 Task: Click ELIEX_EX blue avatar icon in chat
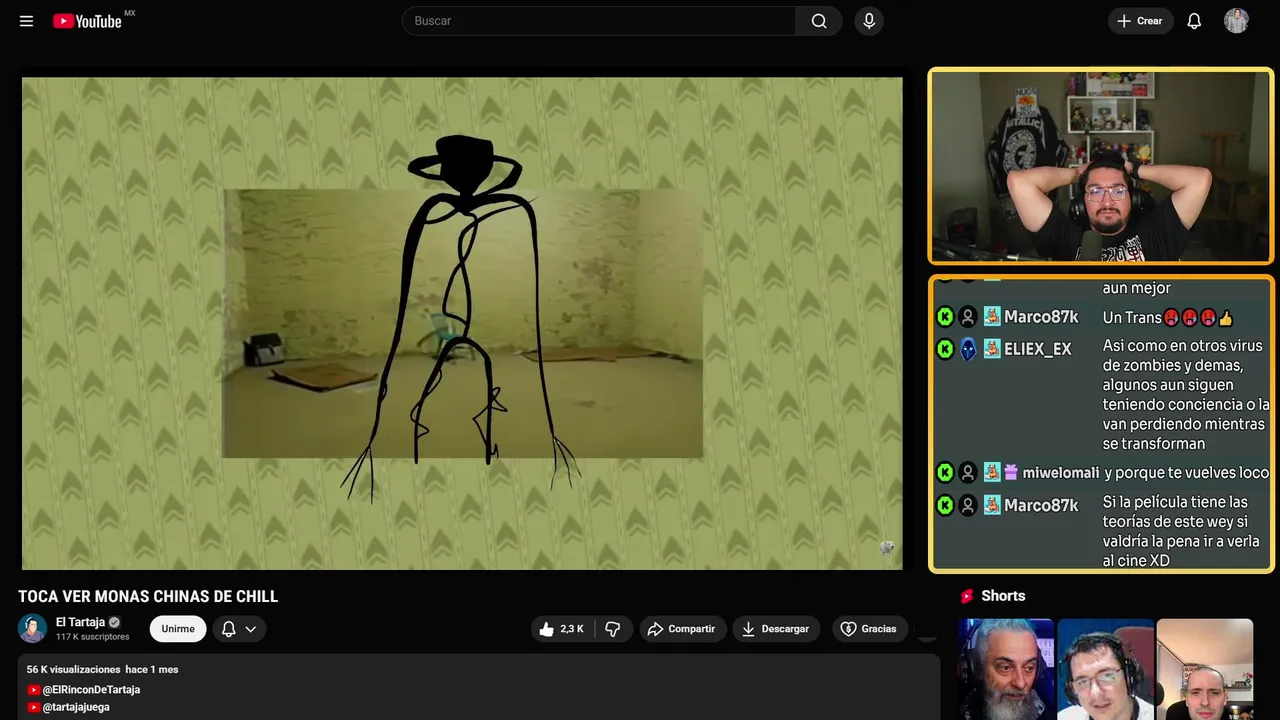click(968, 349)
